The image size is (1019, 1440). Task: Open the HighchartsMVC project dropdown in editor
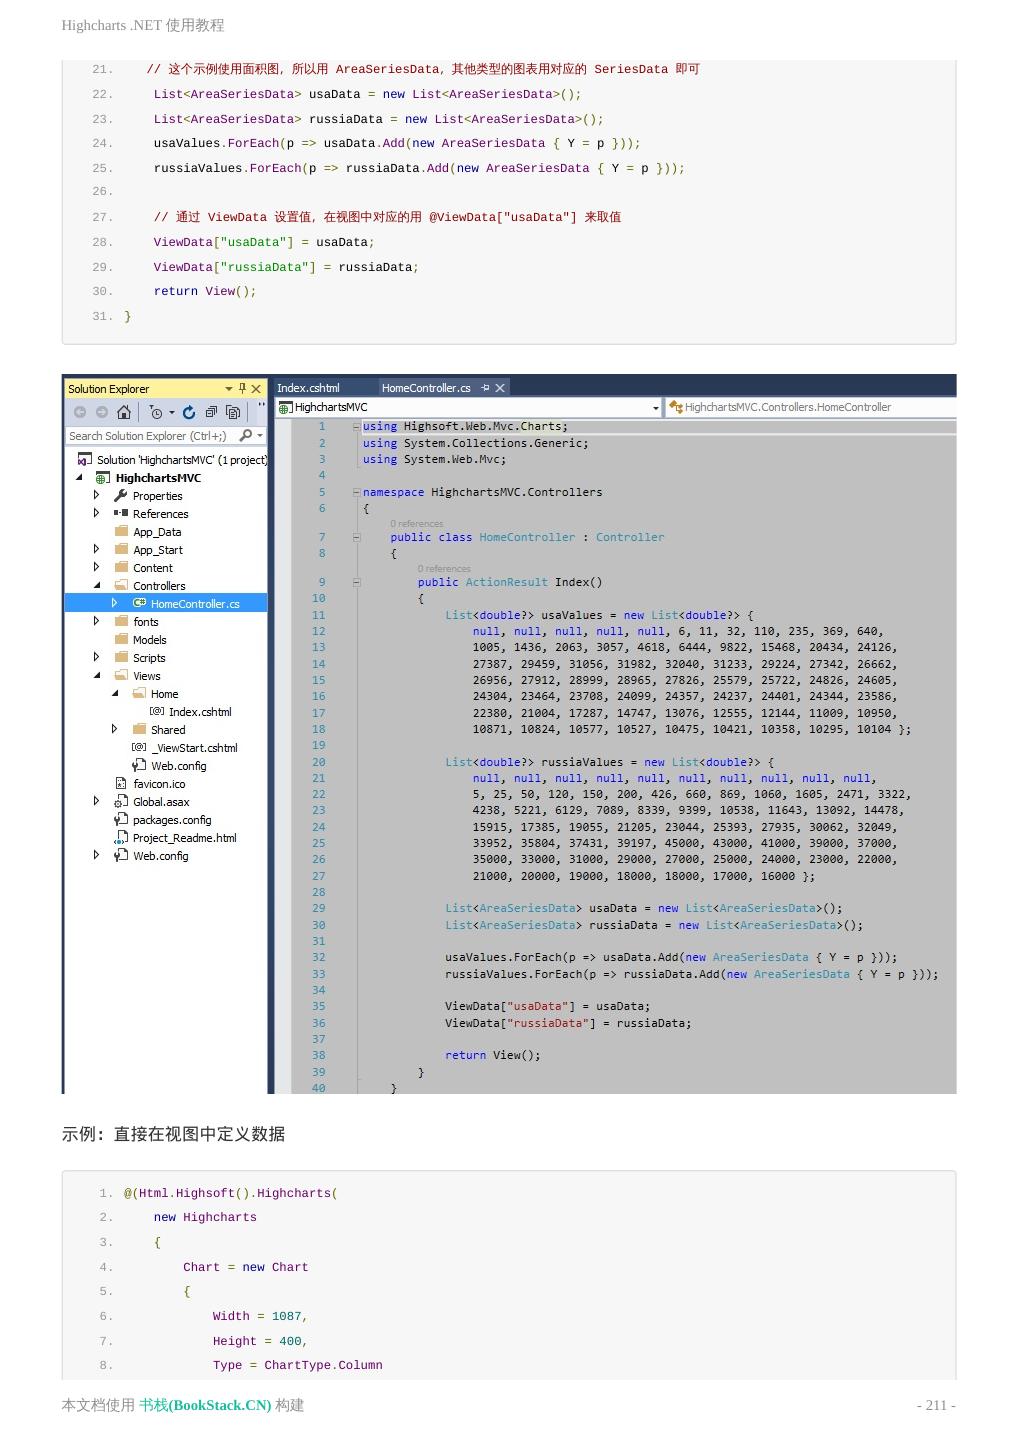click(656, 408)
